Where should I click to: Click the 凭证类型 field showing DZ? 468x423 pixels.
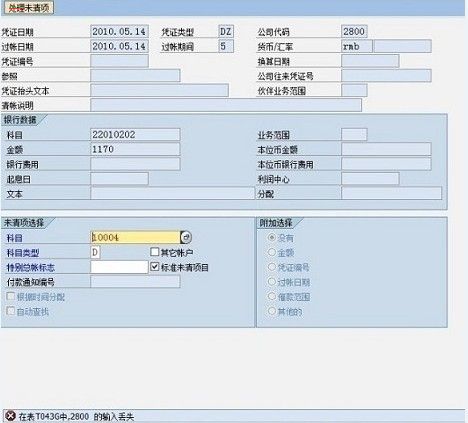226,32
